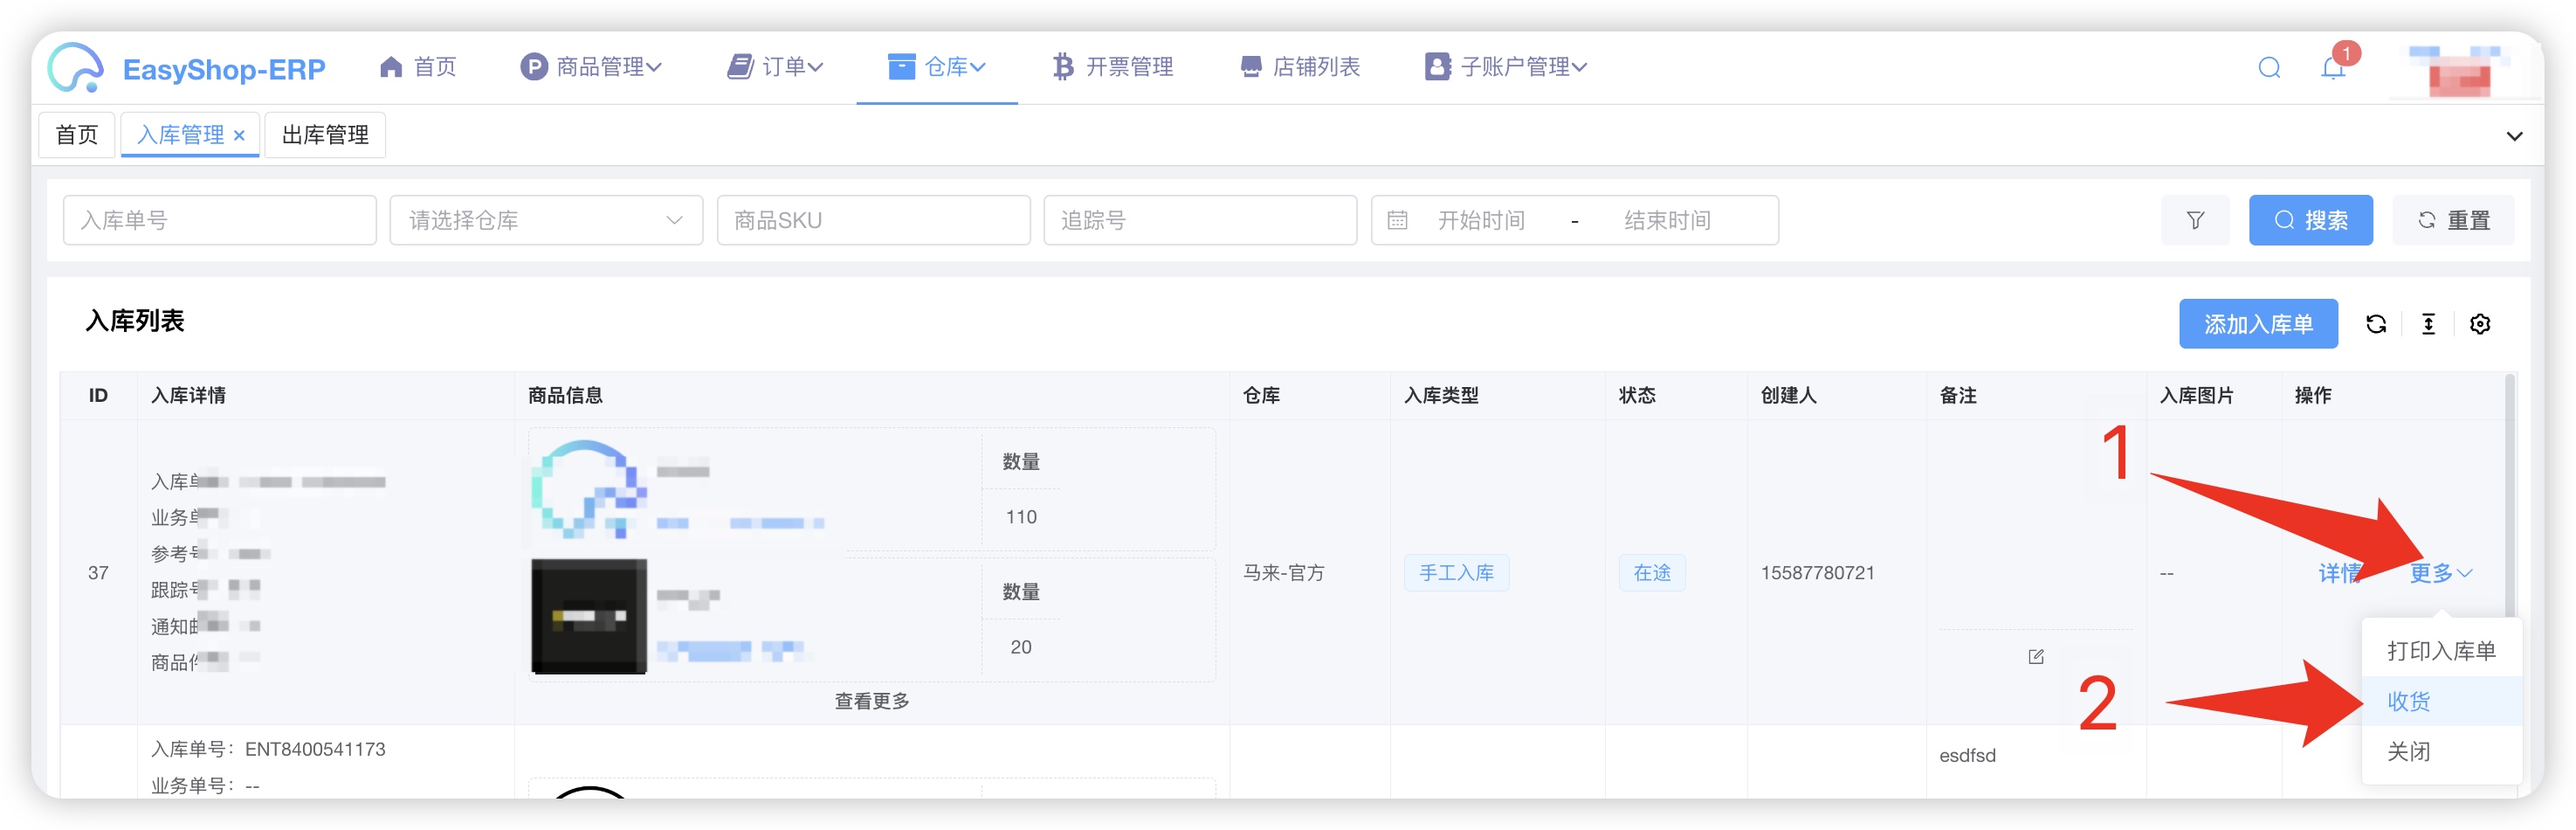Click the black product thumbnail in row 37
The height and width of the screenshot is (830, 2576).
point(589,617)
